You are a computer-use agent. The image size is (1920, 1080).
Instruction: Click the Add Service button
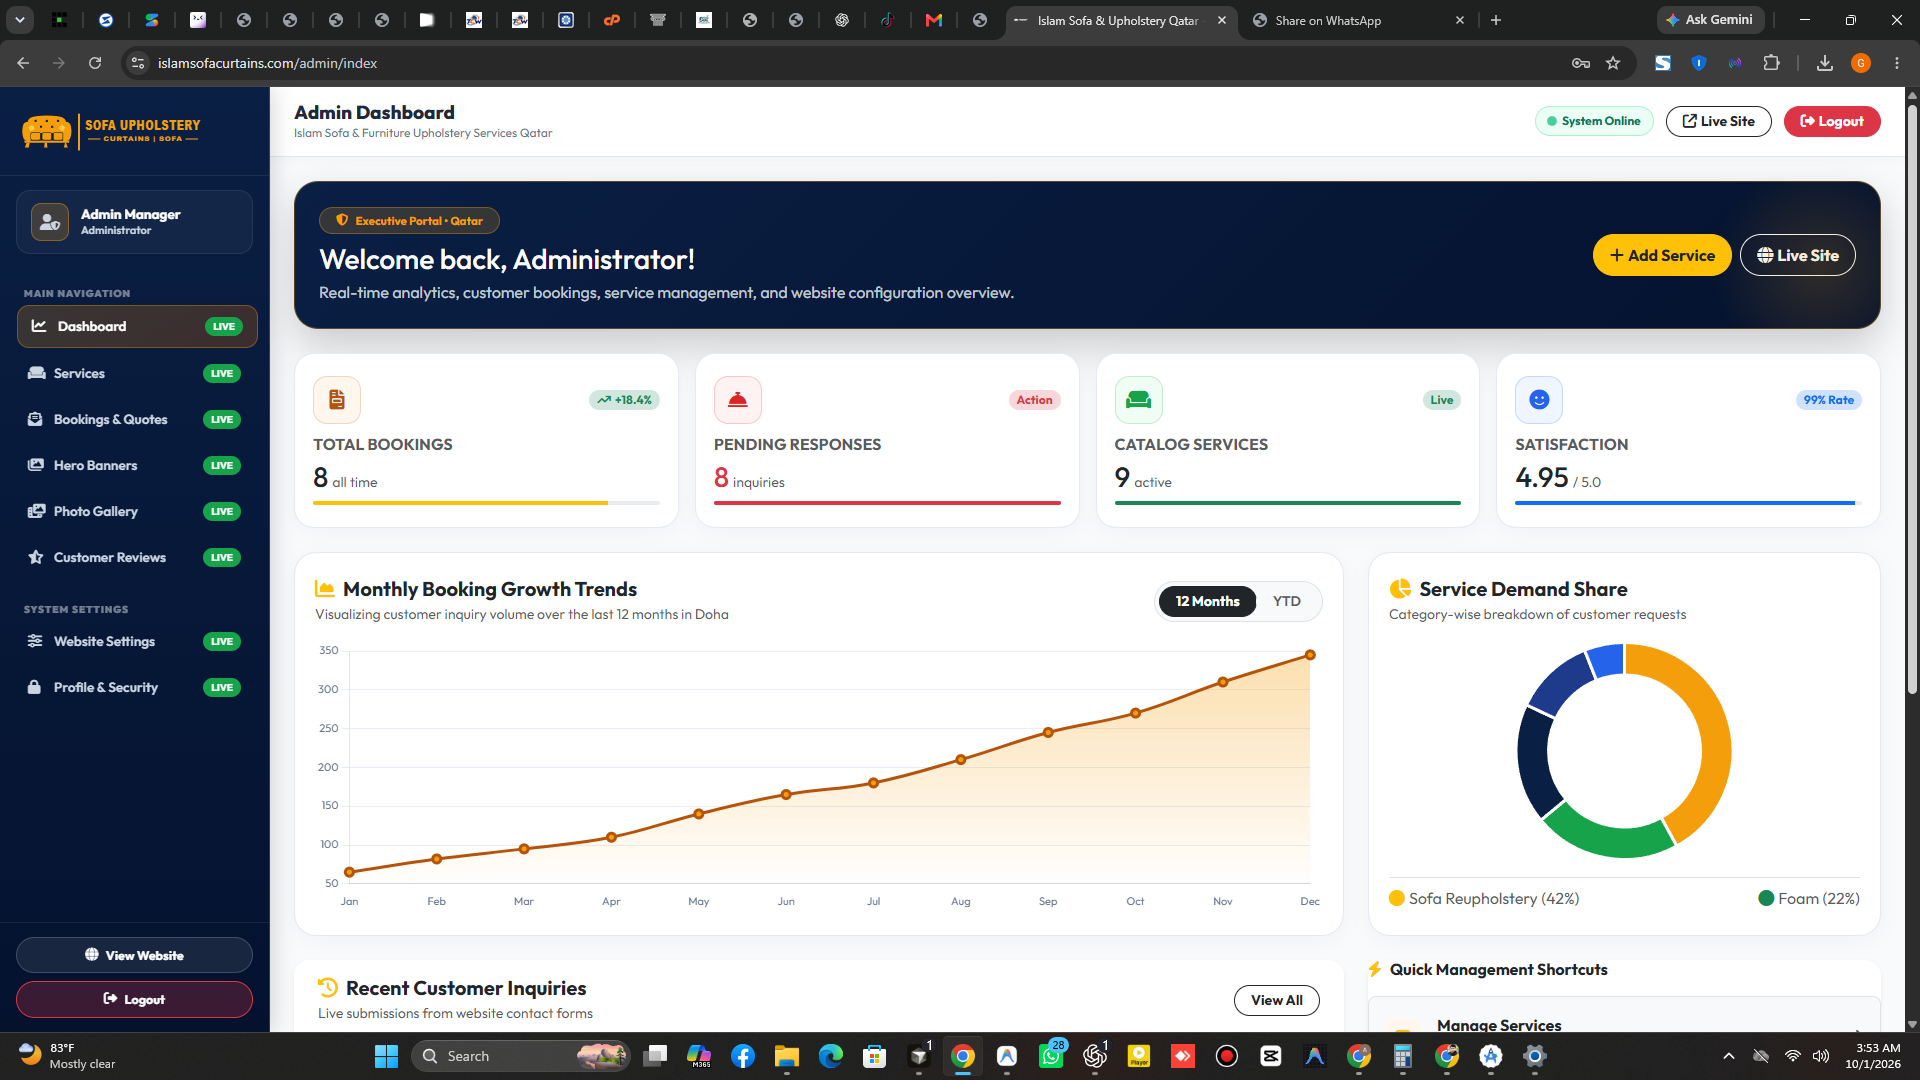tap(1661, 255)
